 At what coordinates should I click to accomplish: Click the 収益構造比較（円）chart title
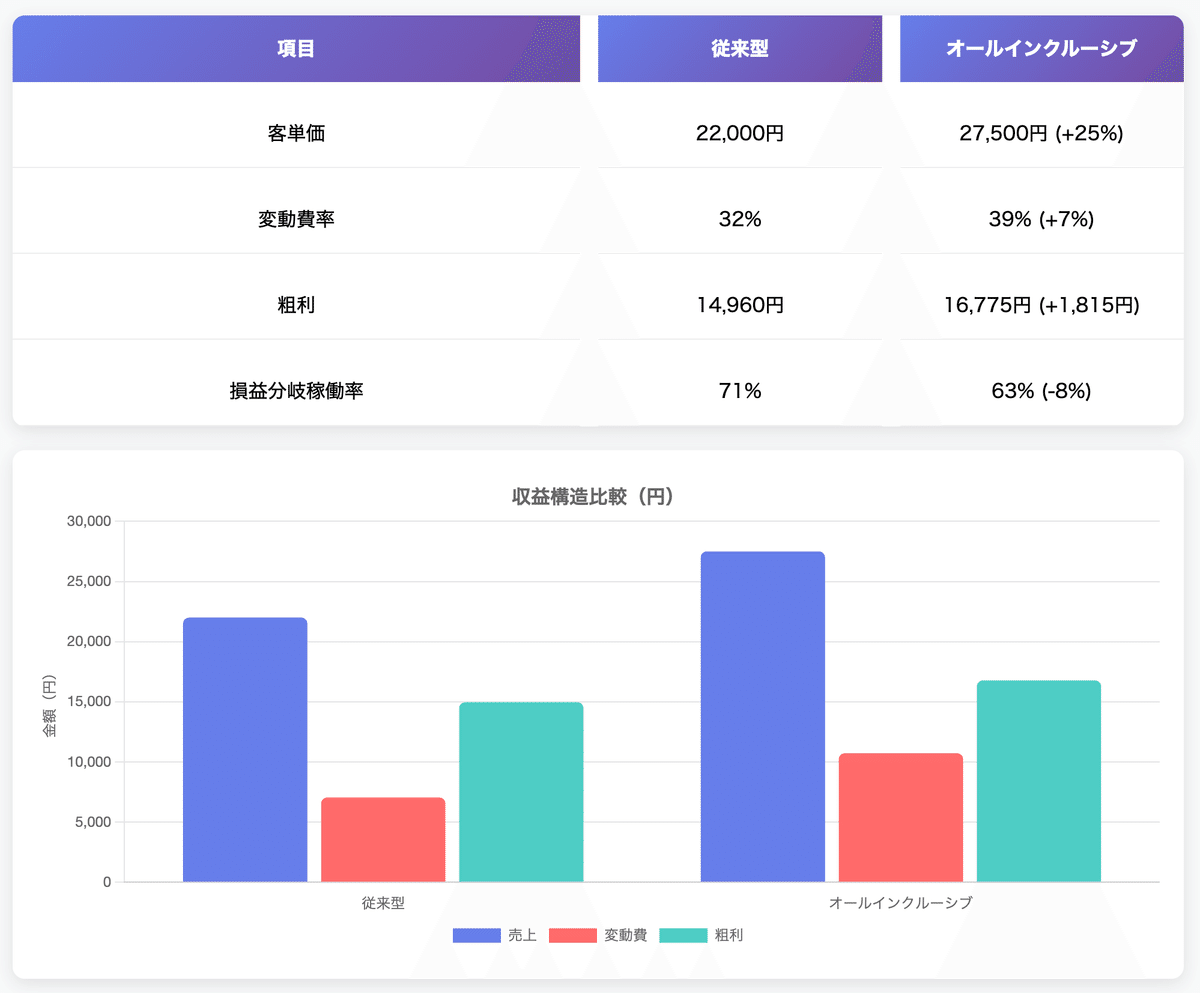[x=592, y=496]
